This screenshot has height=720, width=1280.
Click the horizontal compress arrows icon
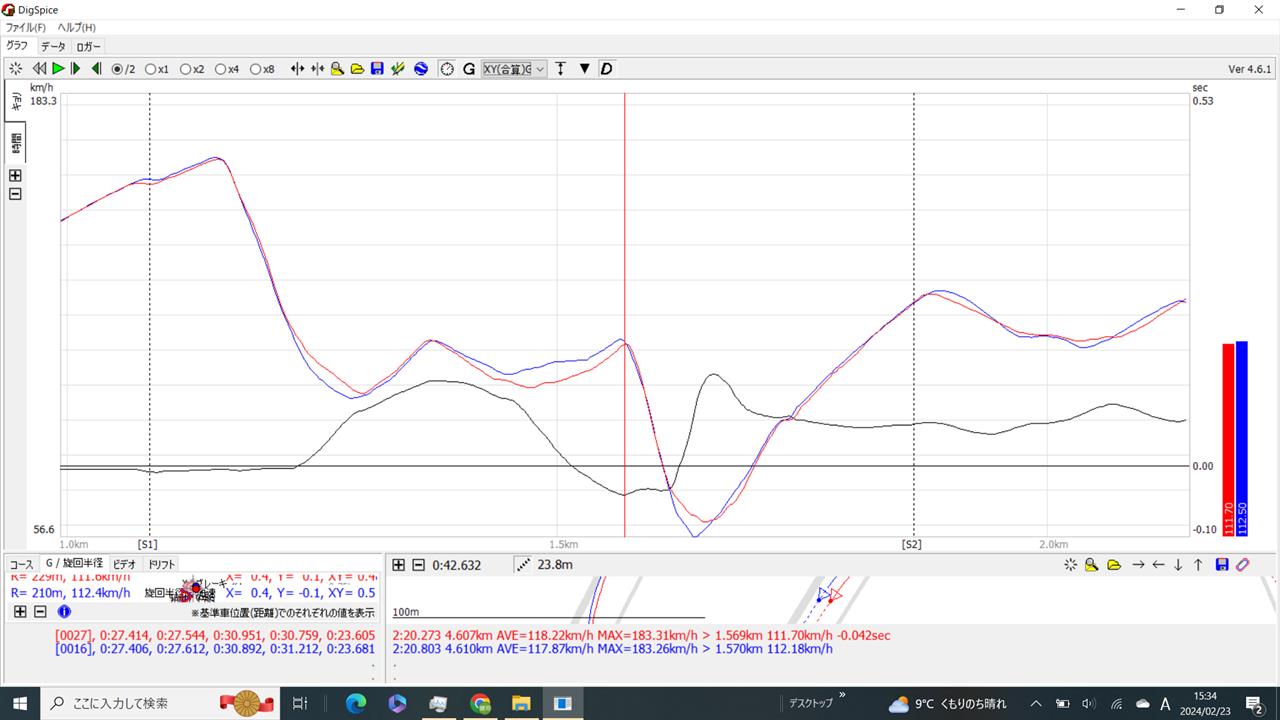317,69
